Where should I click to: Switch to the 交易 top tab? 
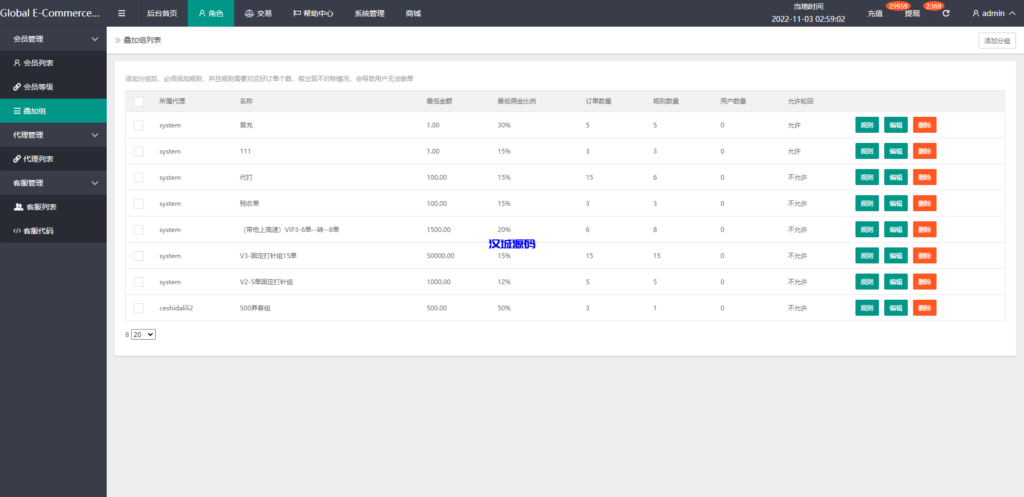[258, 14]
